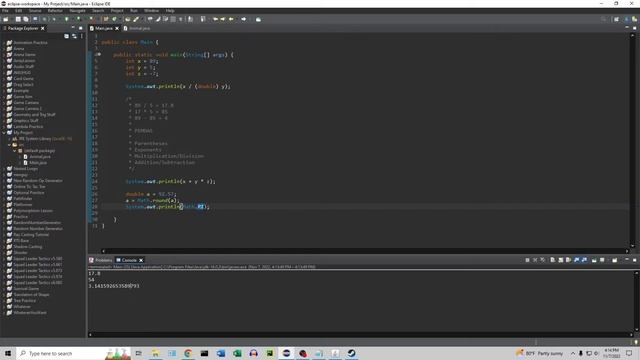Toggle Link with Editor in Package Explorer
This screenshot has height=360, width=640.
(74, 36)
